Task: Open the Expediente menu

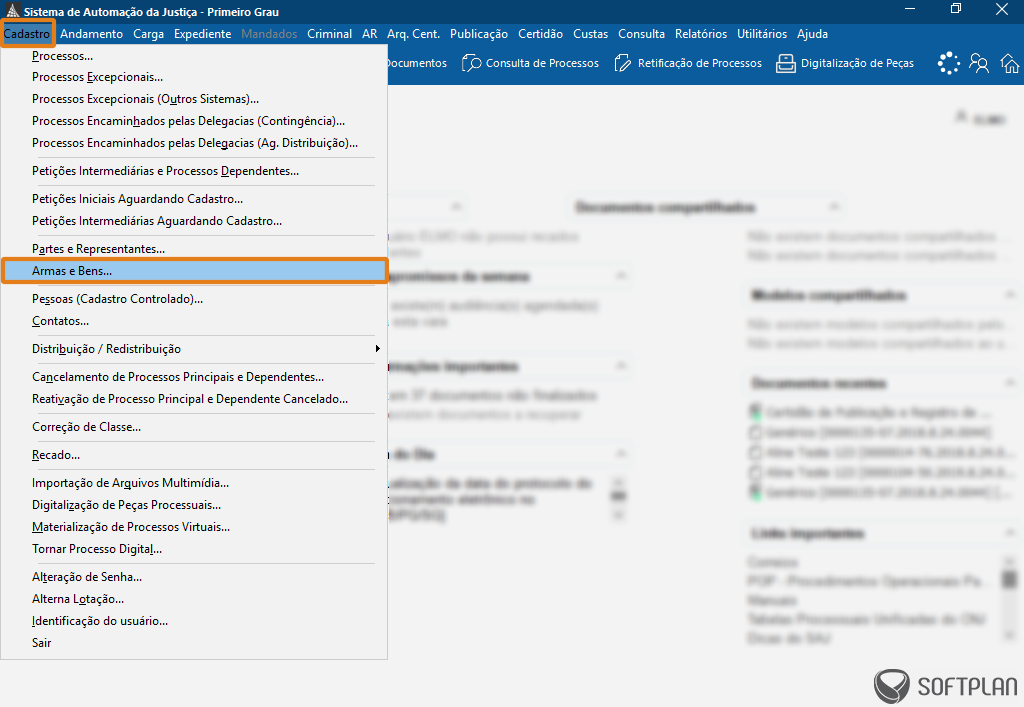Action: pos(202,34)
